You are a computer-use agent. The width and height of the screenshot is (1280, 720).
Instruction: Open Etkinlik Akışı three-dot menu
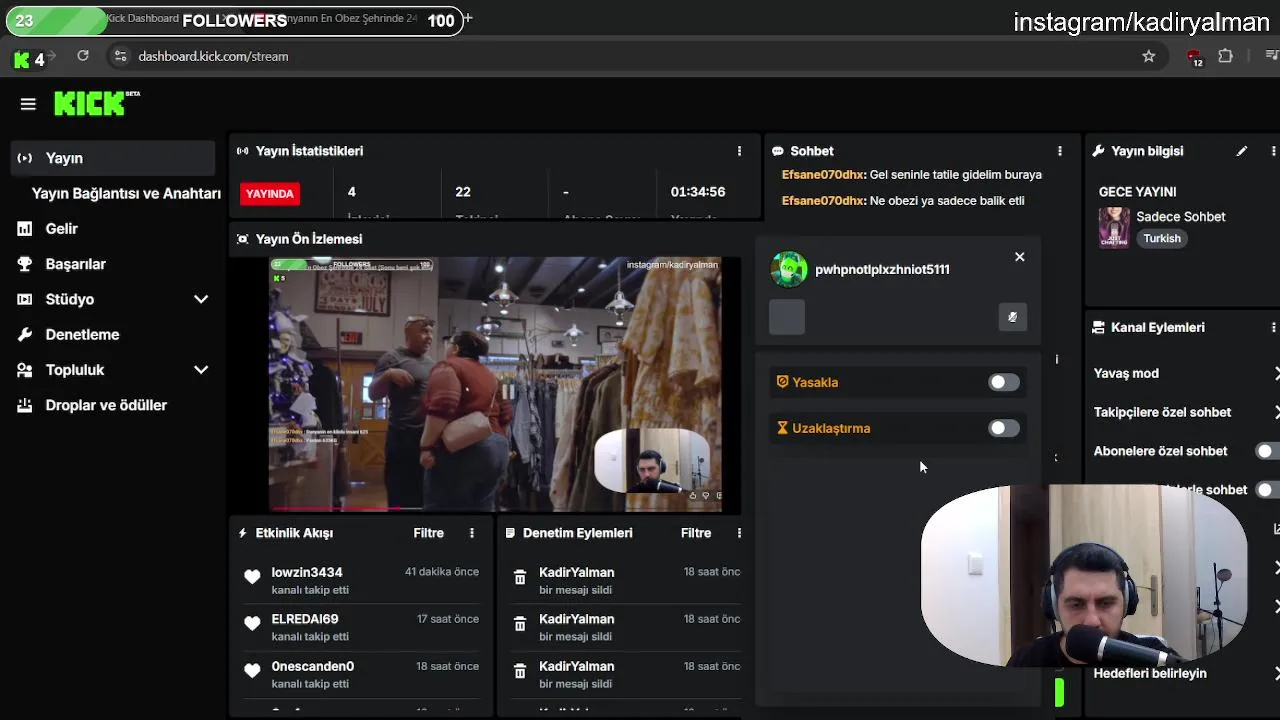click(472, 533)
